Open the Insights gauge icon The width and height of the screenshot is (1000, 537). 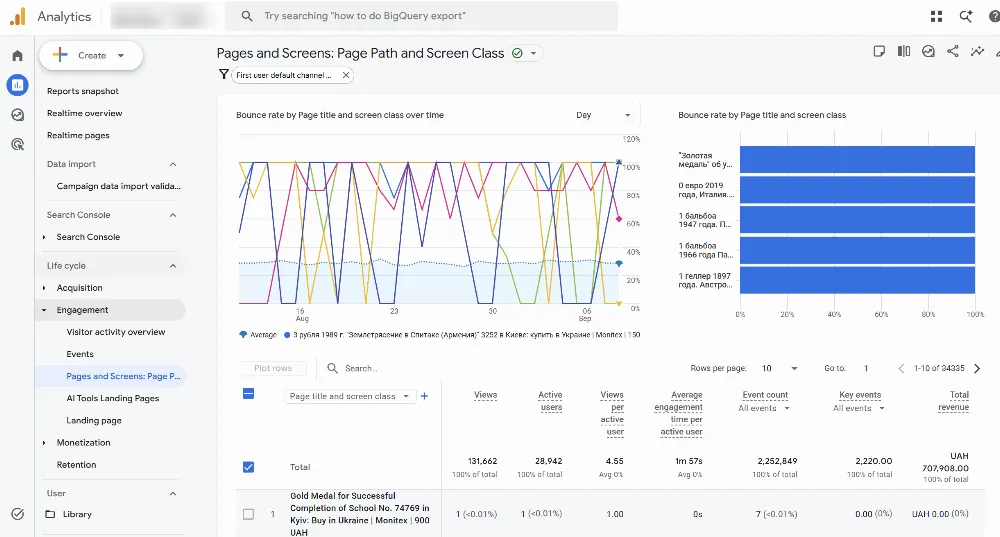click(928, 52)
